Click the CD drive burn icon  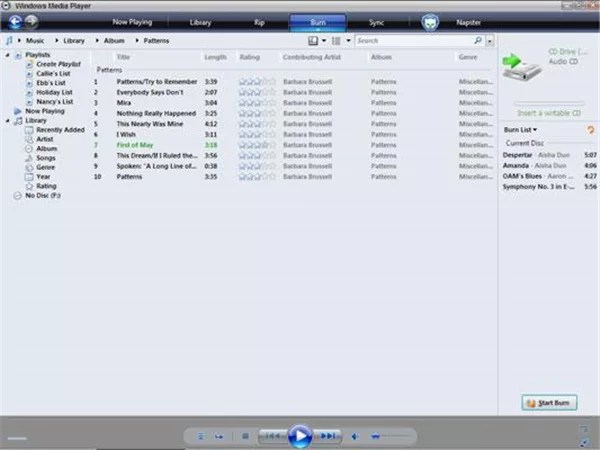point(522,67)
